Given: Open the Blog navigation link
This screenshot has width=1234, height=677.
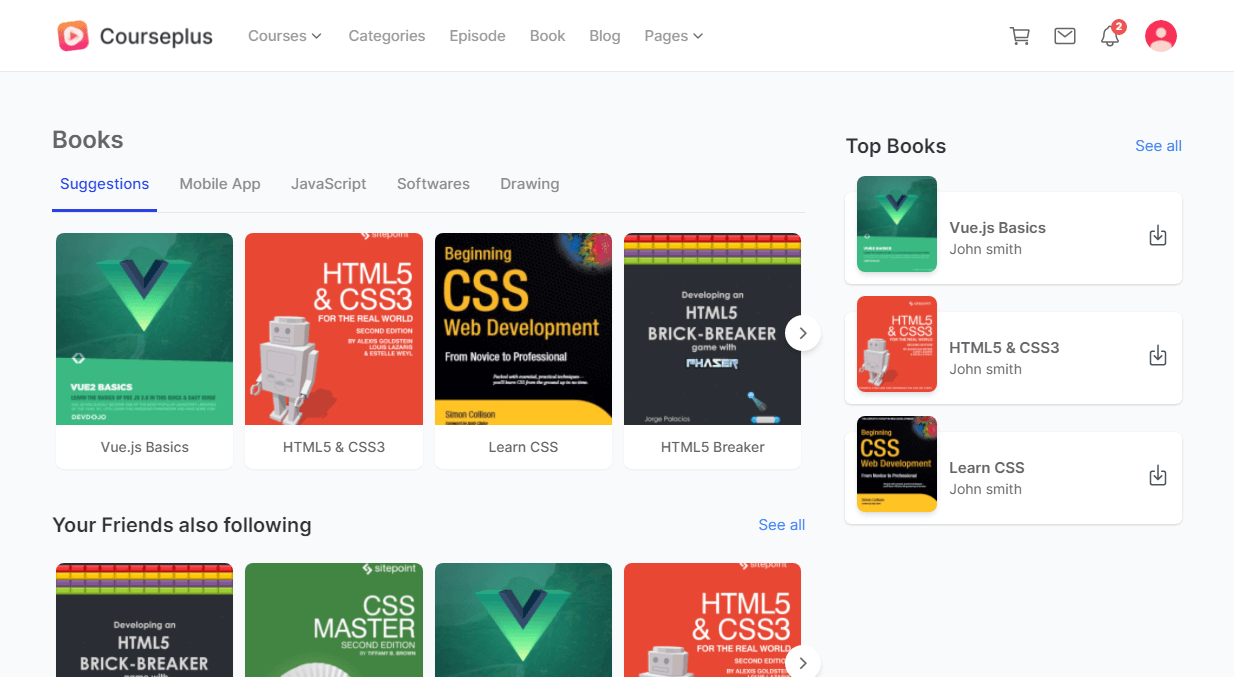Looking at the screenshot, I should 604,36.
